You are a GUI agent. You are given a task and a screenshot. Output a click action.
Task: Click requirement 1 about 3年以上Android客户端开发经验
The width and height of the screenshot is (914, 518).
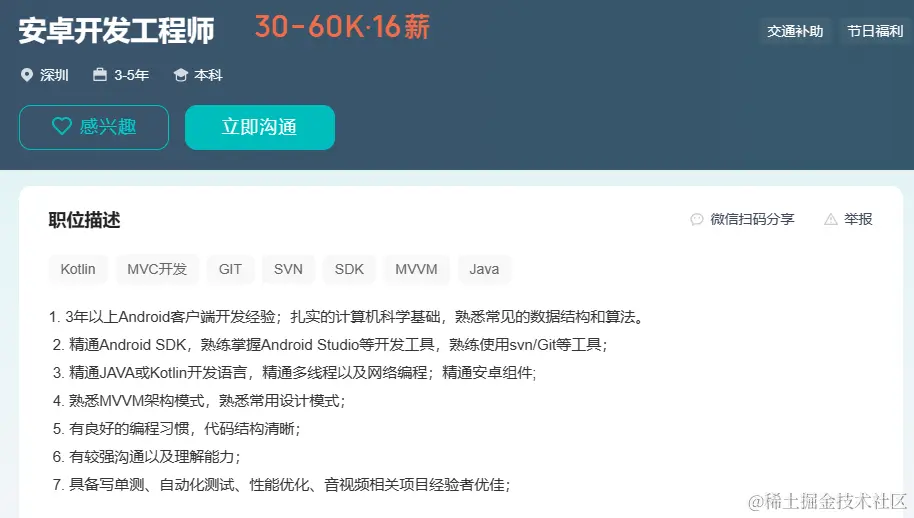[x=348, y=317]
